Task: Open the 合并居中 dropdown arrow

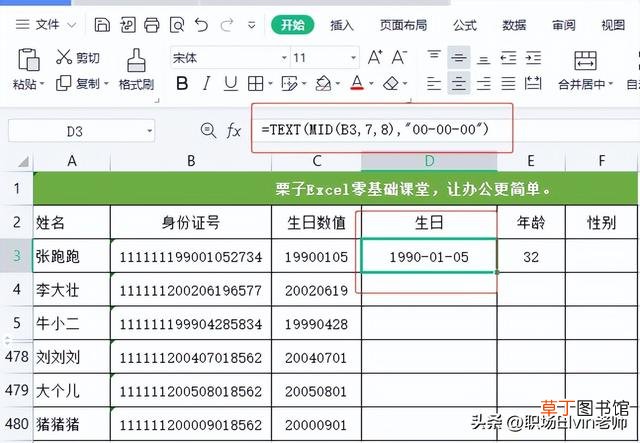Action: click(611, 84)
